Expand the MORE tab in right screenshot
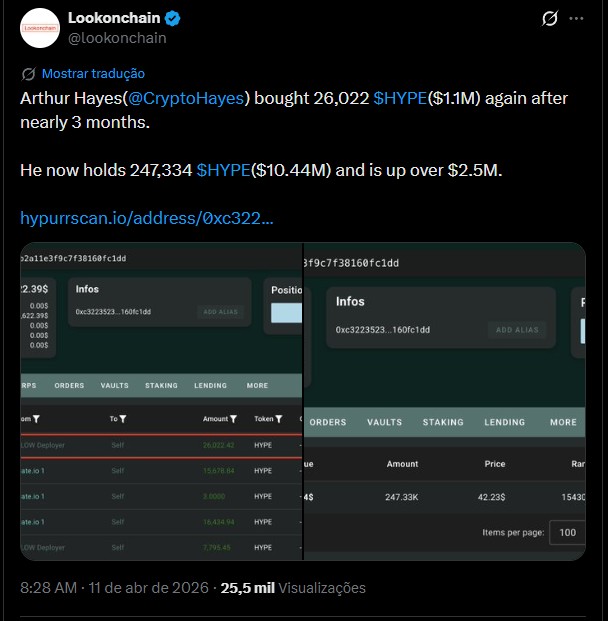Viewport: 608px width, 621px height. (563, 422)
